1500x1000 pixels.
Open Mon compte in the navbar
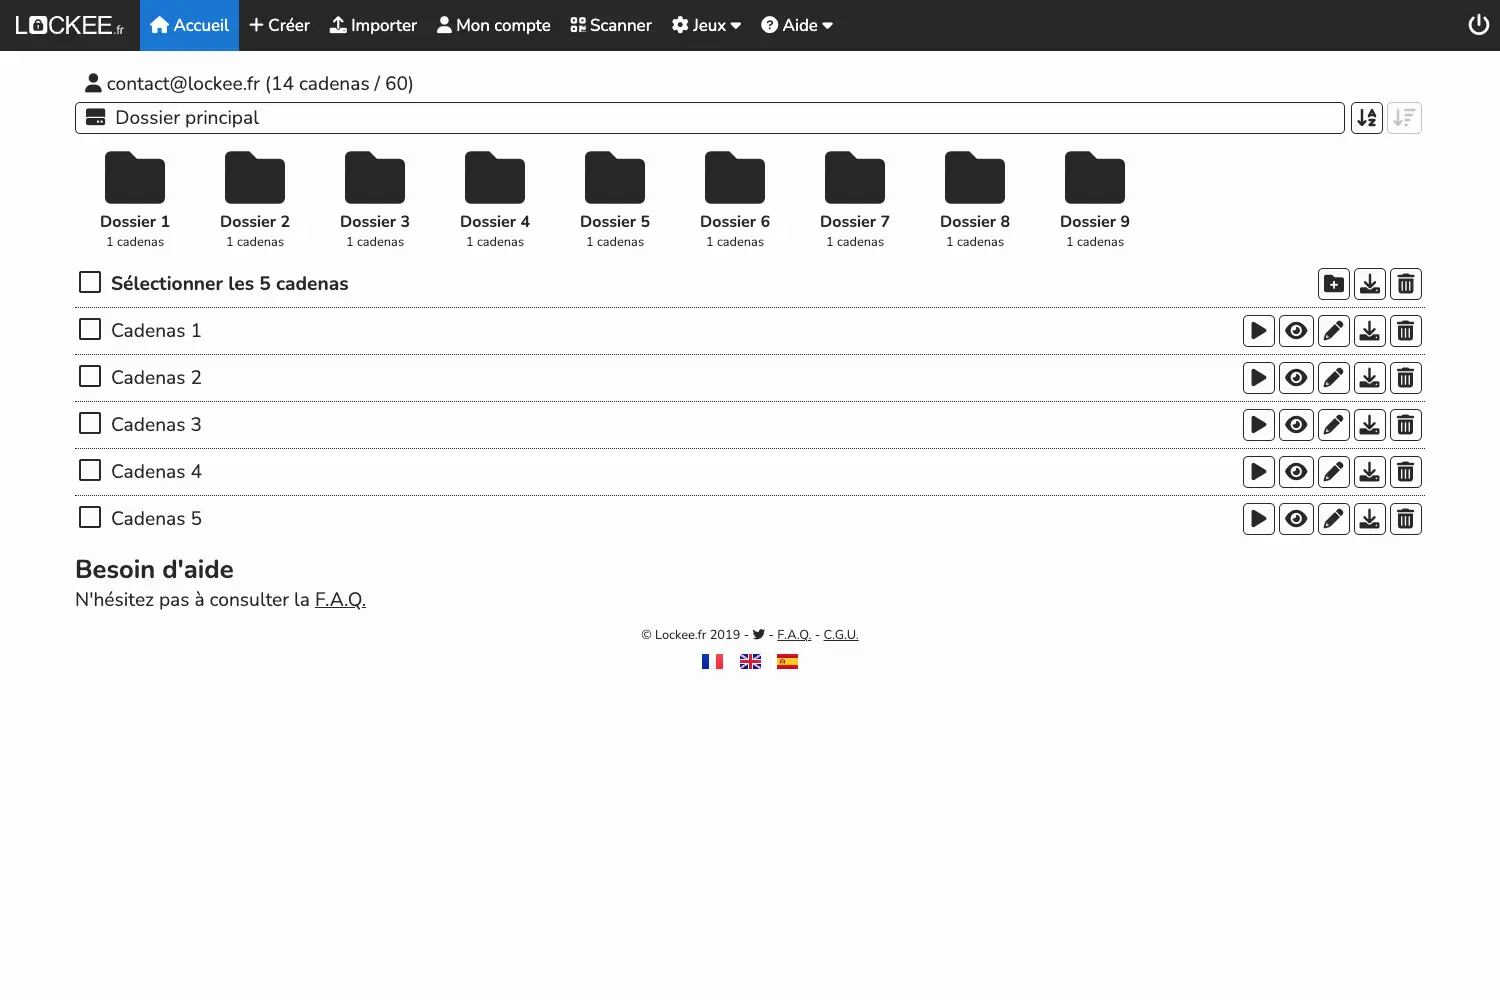[493, 25]
